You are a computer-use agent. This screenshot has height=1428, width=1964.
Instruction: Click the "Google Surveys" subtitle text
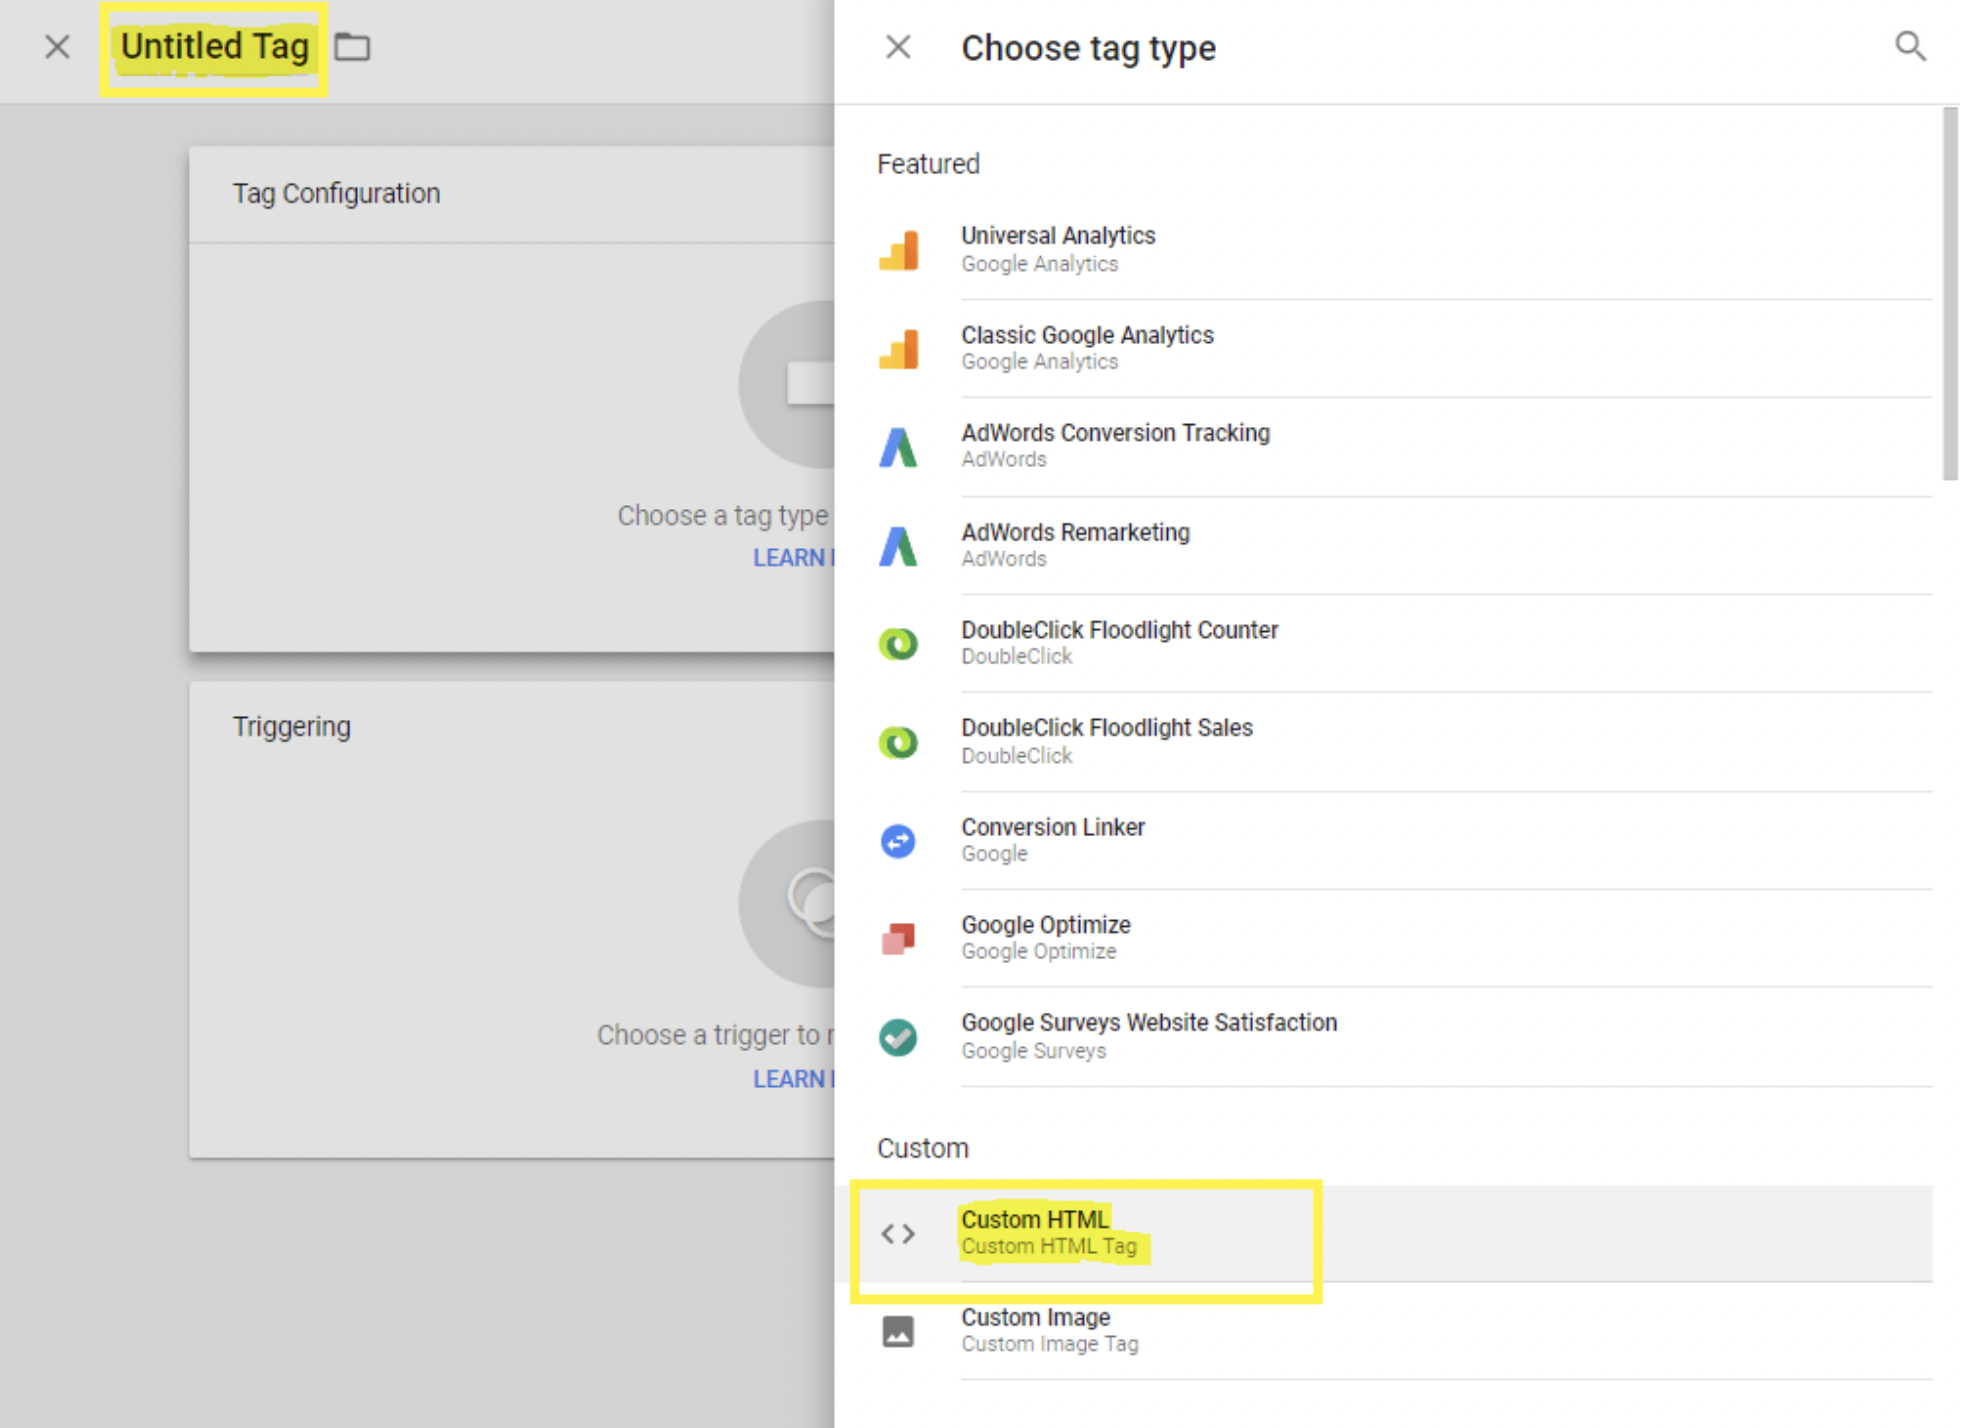(x=1034, y=1051)
